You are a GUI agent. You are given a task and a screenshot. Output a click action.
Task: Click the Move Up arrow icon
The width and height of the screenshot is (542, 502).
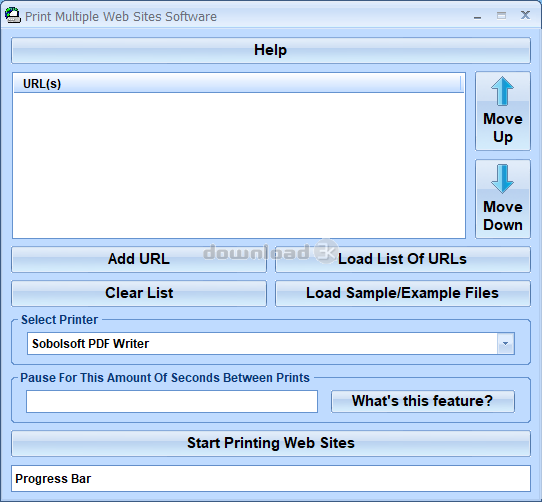[x=502, y=91]
